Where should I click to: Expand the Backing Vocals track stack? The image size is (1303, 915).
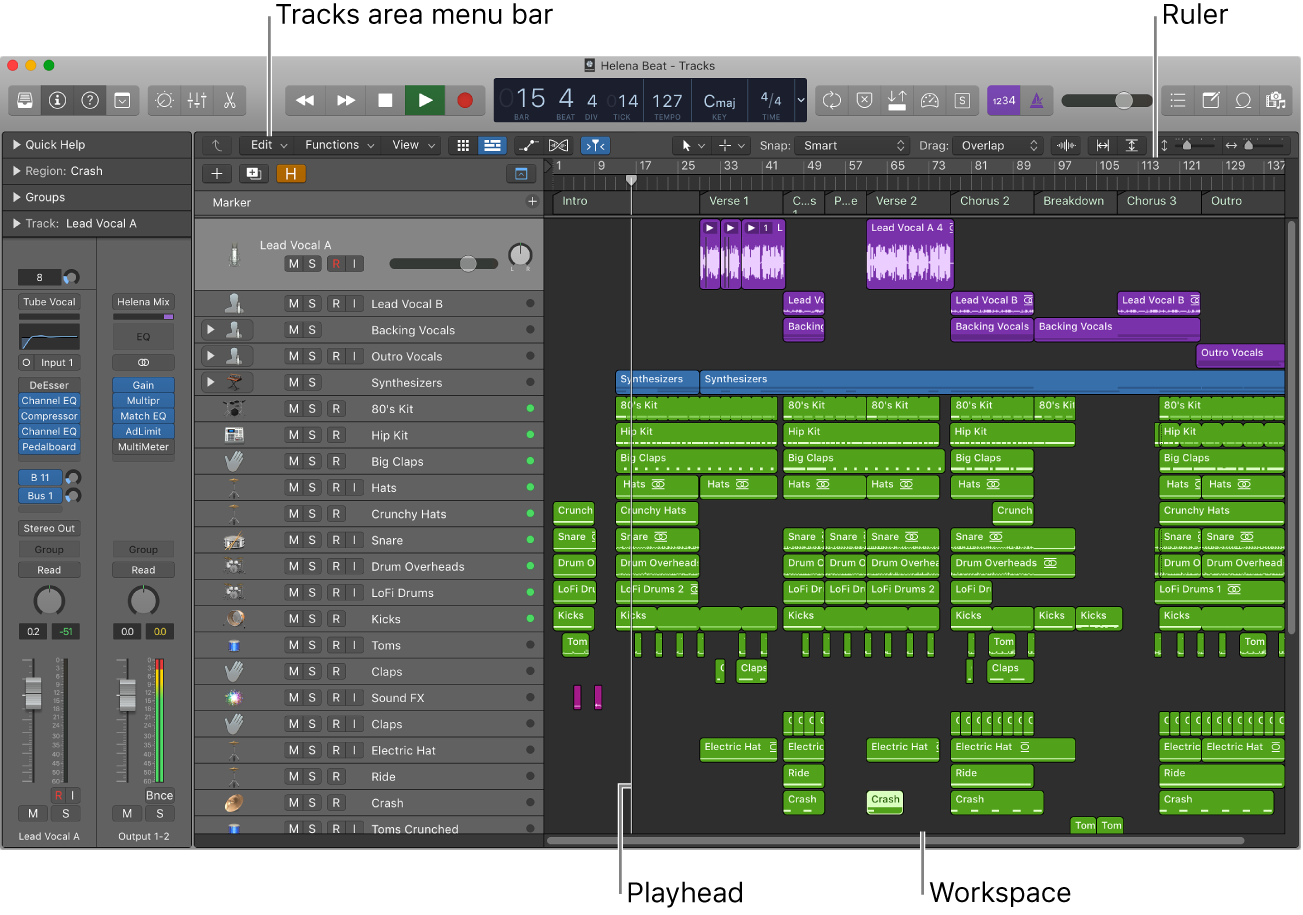(210, 329)
